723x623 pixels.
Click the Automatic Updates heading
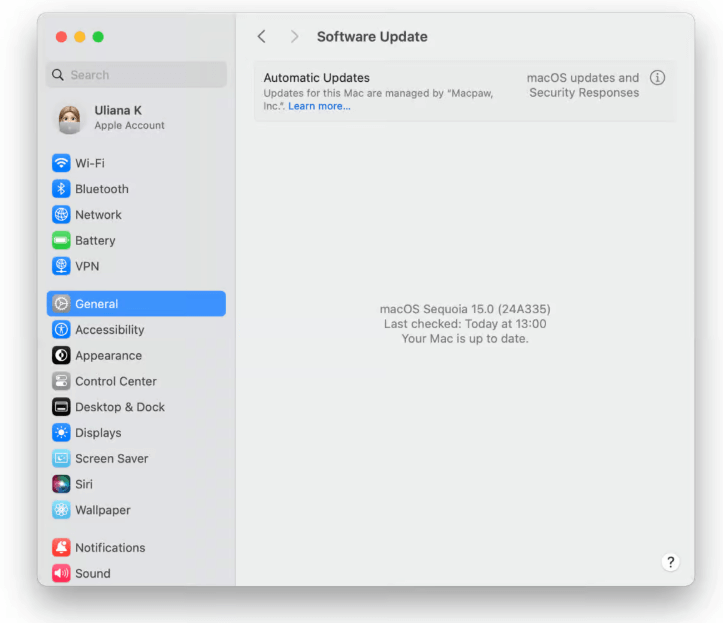point(316,78)
